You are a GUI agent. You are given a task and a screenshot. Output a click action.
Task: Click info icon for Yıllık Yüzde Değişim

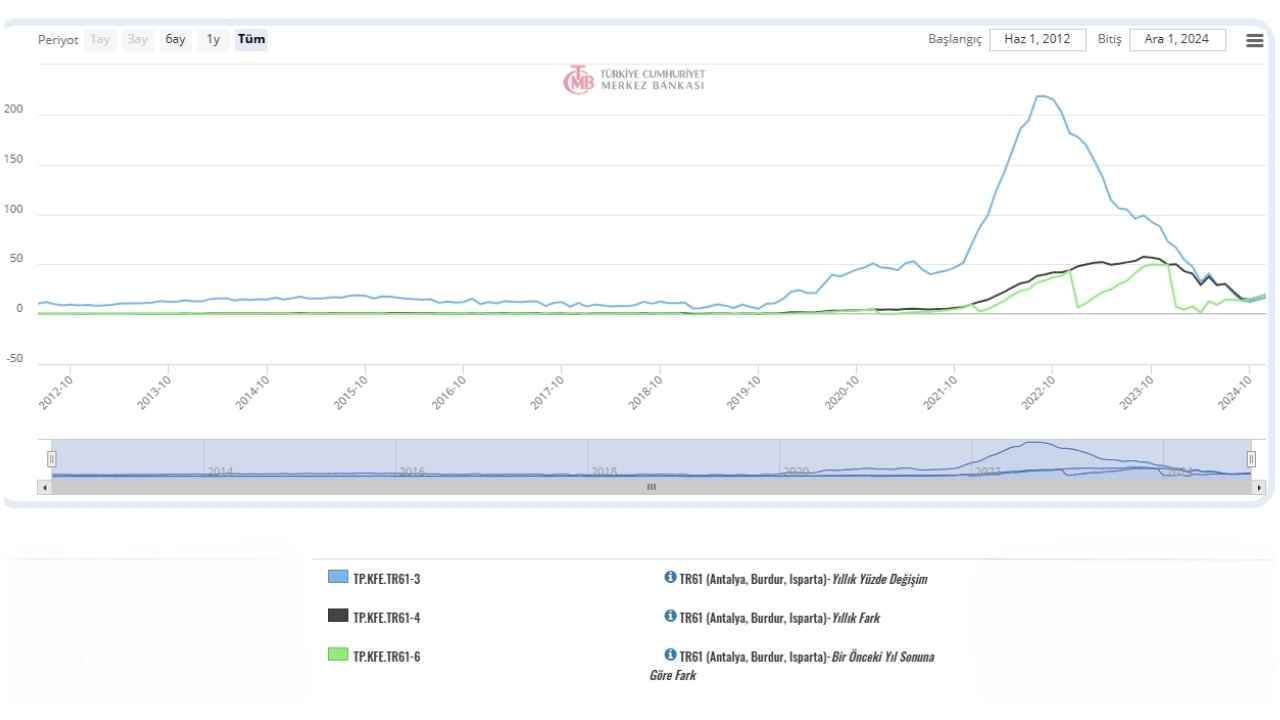coord(670,577)
